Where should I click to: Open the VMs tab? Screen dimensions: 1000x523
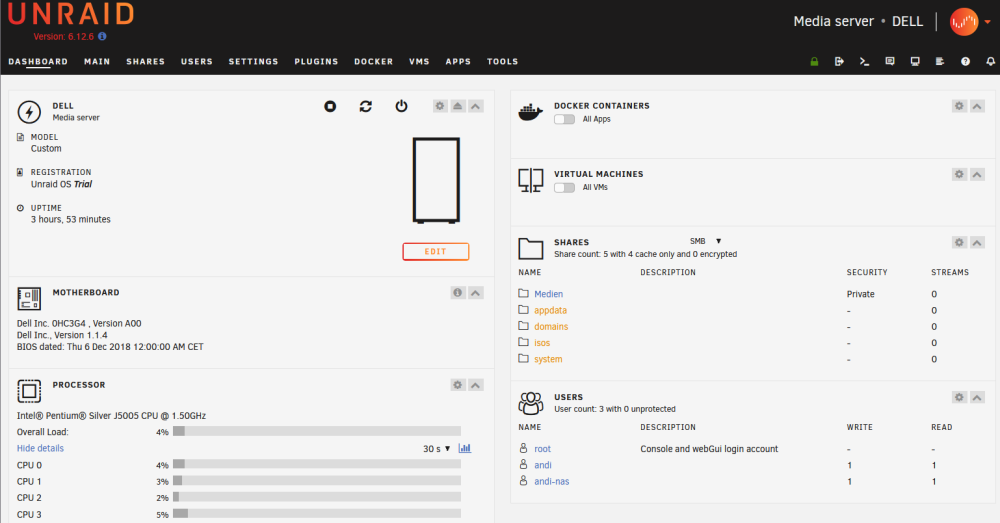pyautogui.click(x=419, y=61)
